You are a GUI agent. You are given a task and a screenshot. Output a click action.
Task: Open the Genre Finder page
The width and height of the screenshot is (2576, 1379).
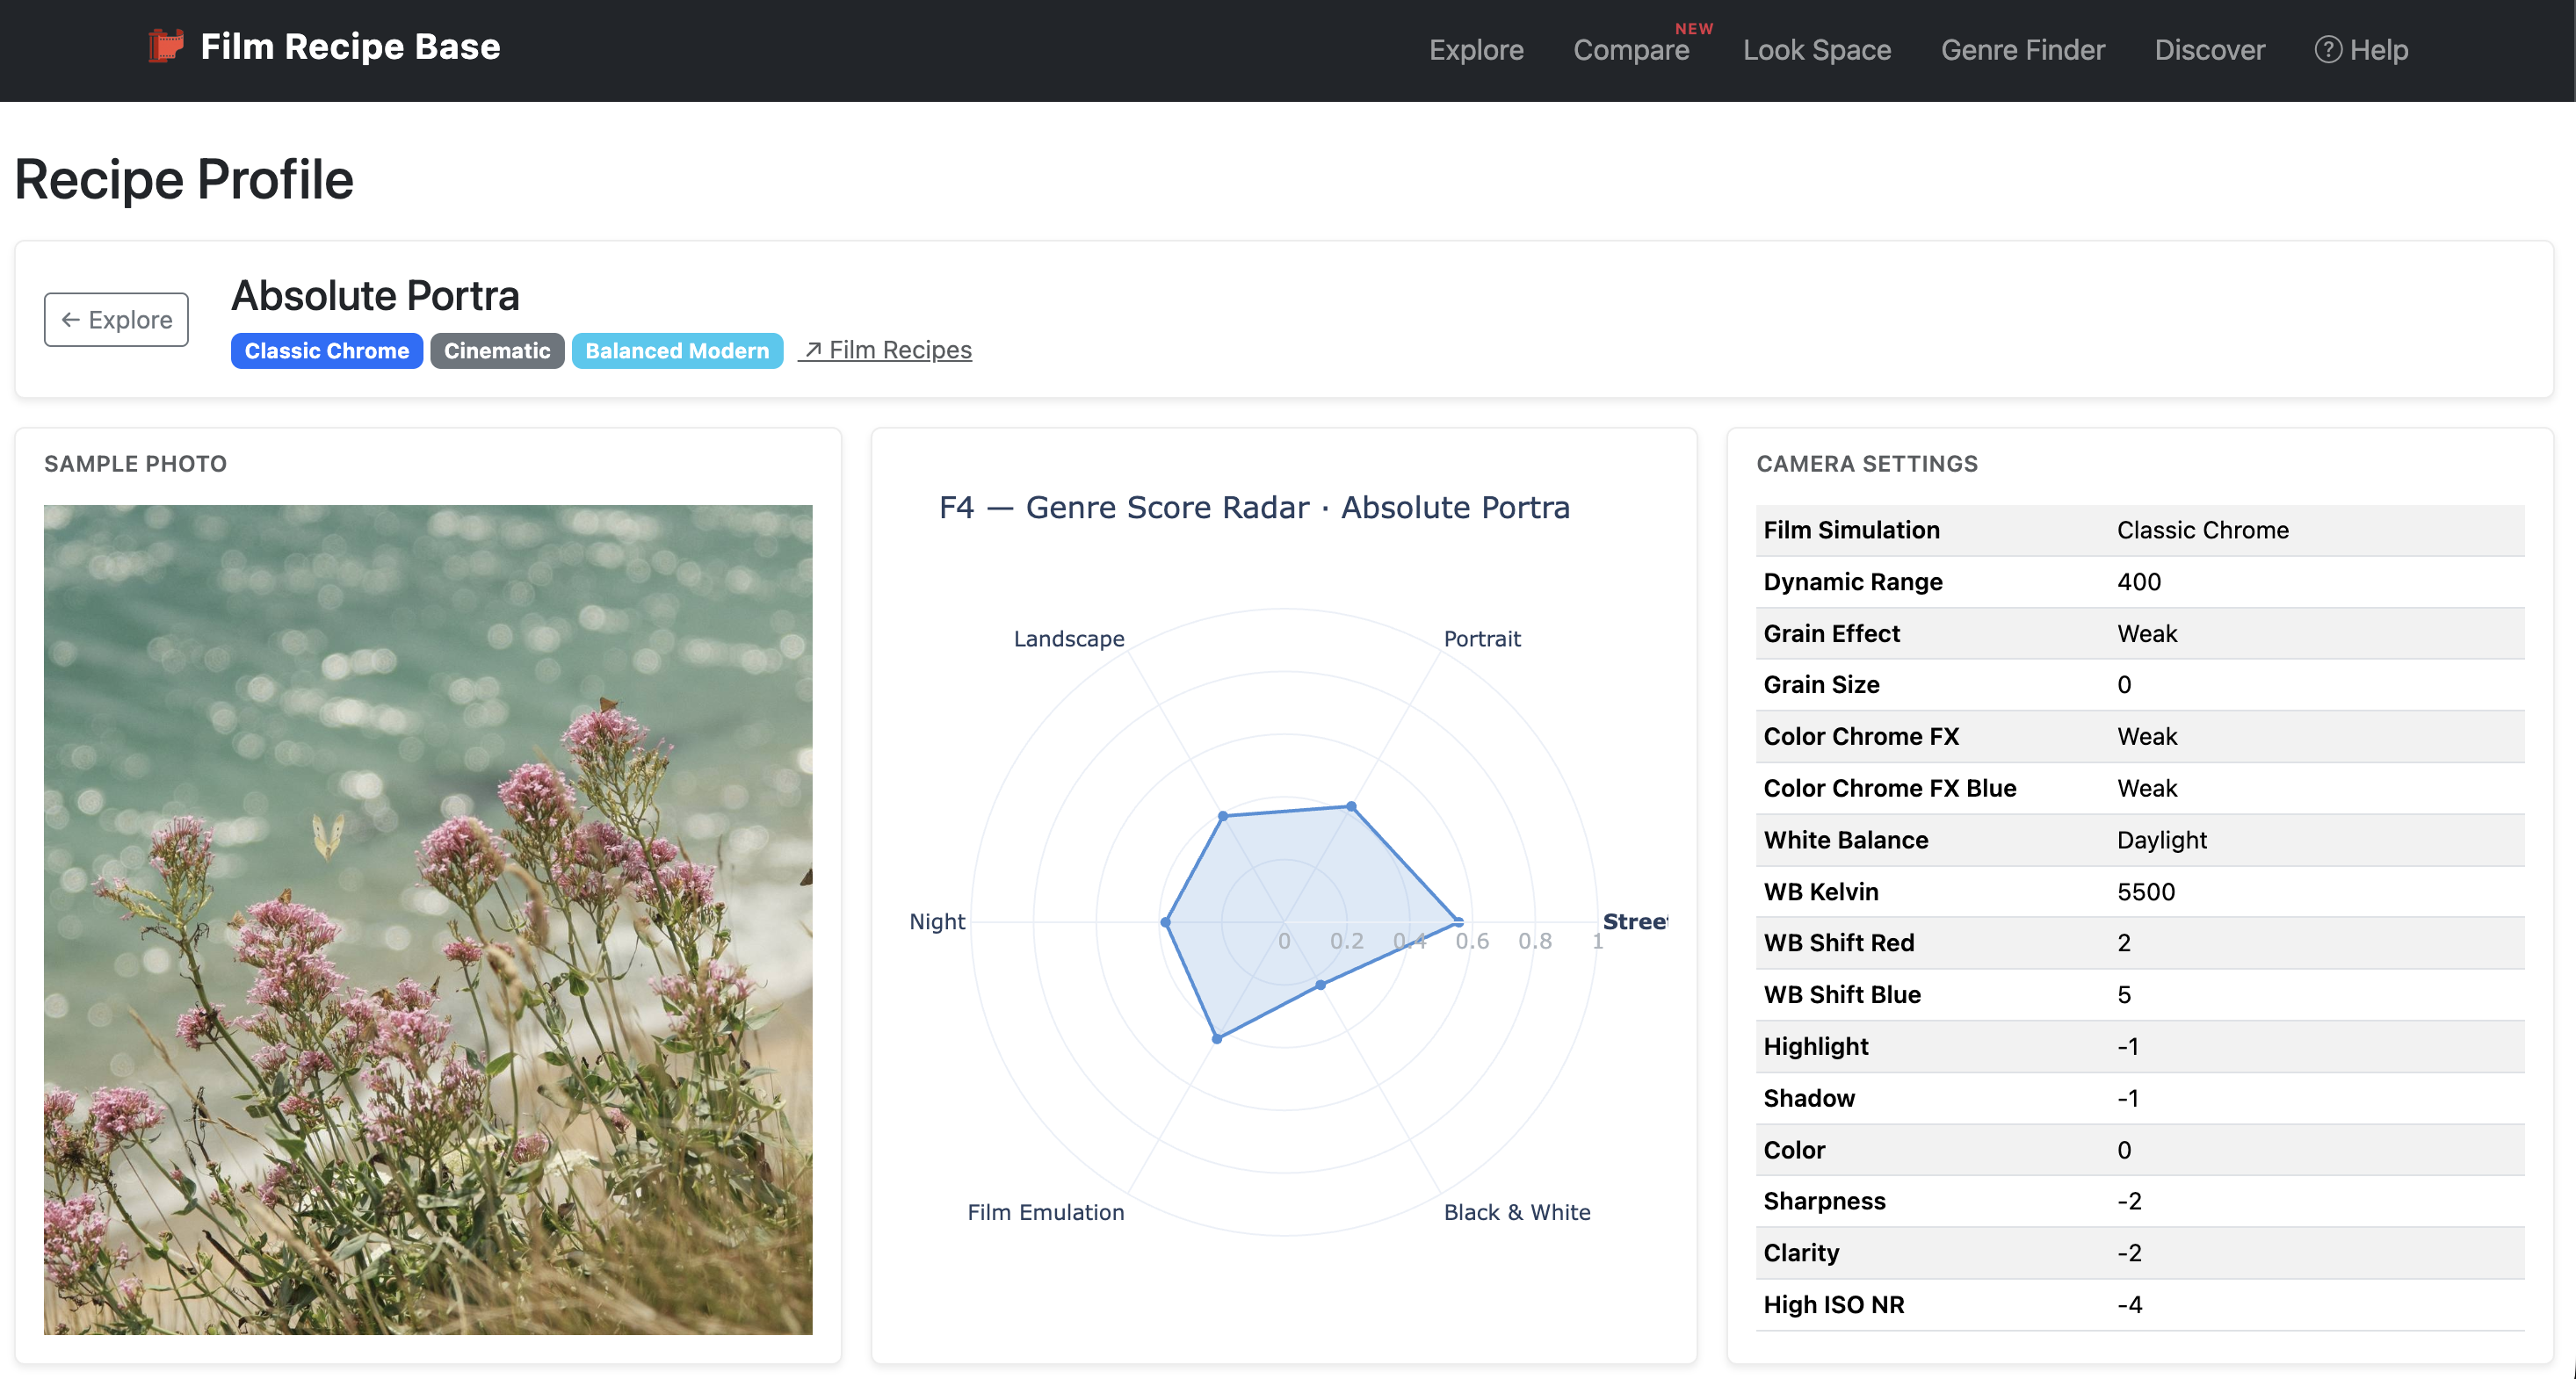click(x=2022, y=49)
